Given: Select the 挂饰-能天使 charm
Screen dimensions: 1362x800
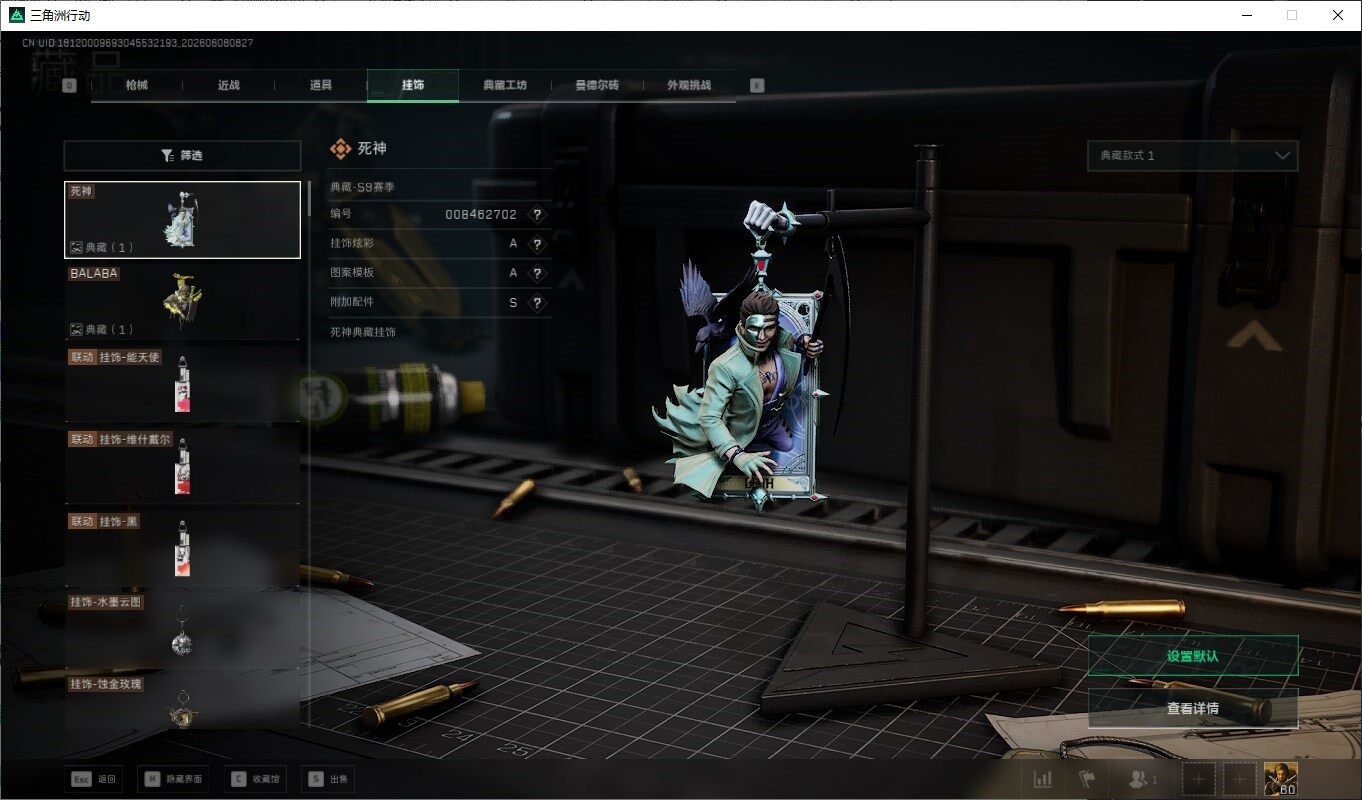Looking at the screenshot, I should (x=182, y=384).
